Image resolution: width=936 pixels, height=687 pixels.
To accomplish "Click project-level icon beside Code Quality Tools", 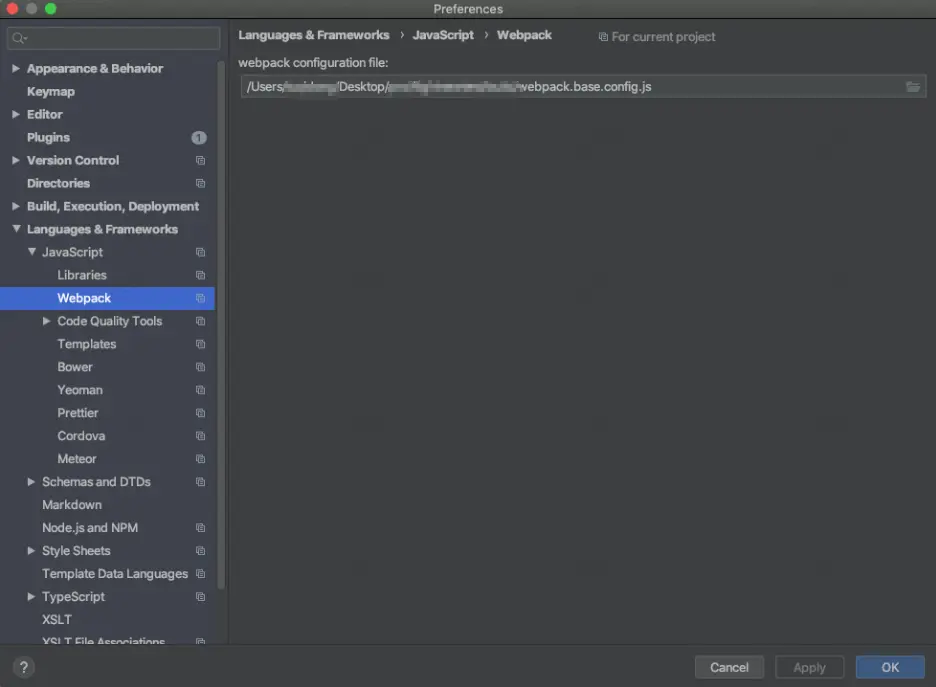I will pos(201,321).
